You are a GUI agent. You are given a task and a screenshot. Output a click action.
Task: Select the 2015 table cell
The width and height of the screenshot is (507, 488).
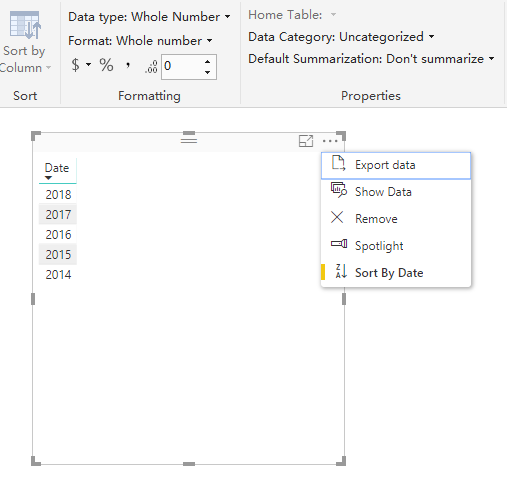point(58,255)
